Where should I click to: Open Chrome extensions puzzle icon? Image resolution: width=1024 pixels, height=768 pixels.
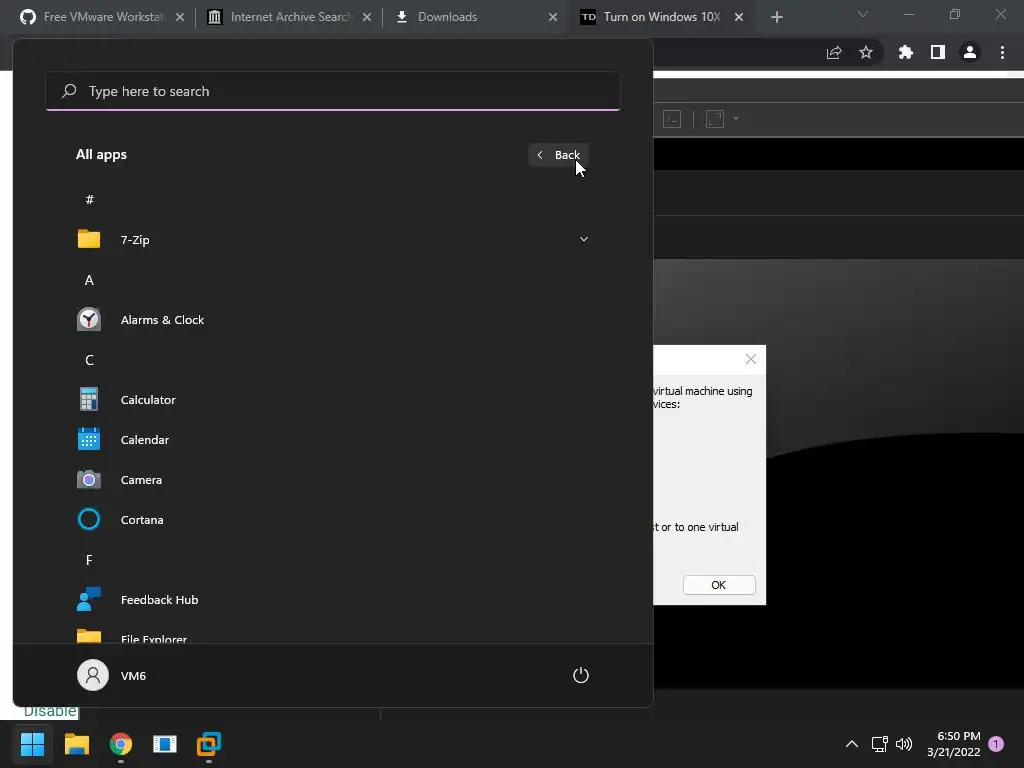click(905, 52)
